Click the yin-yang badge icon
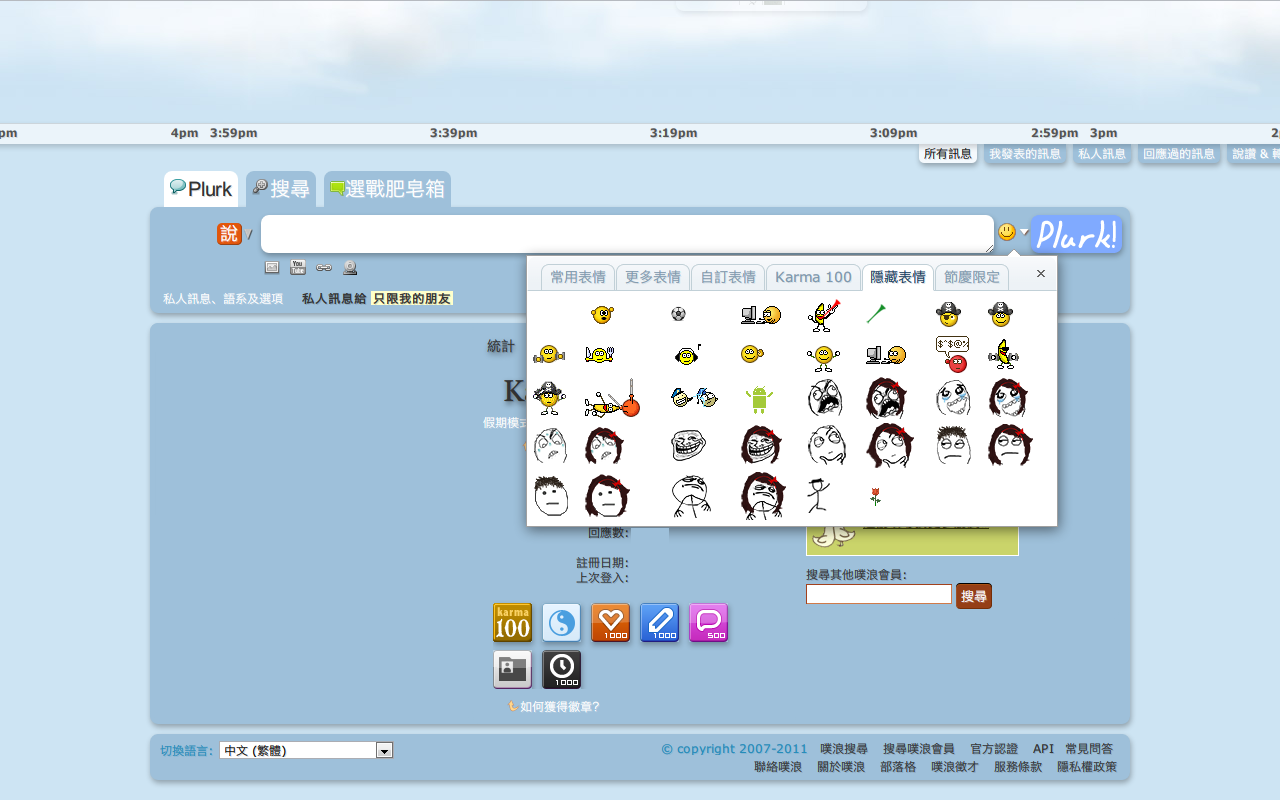This screenshot has height=800, width=1280. point(560,622)
